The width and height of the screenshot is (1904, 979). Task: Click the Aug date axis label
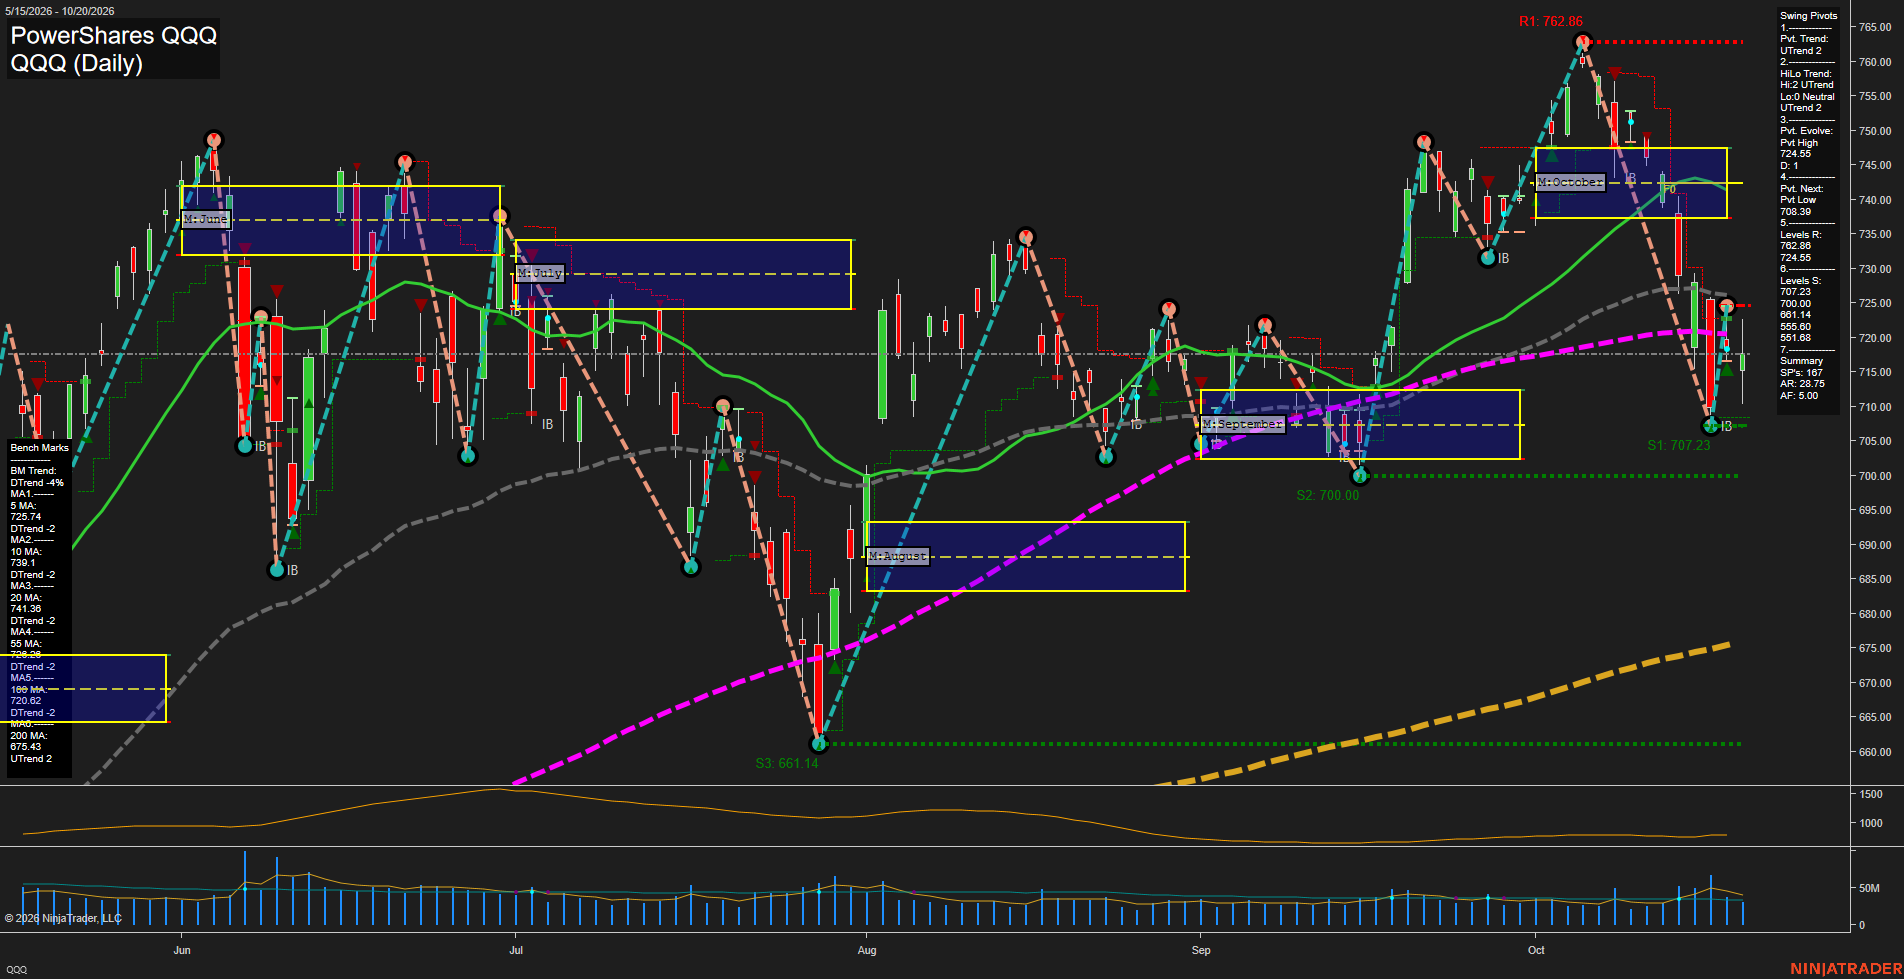[867, 950]
